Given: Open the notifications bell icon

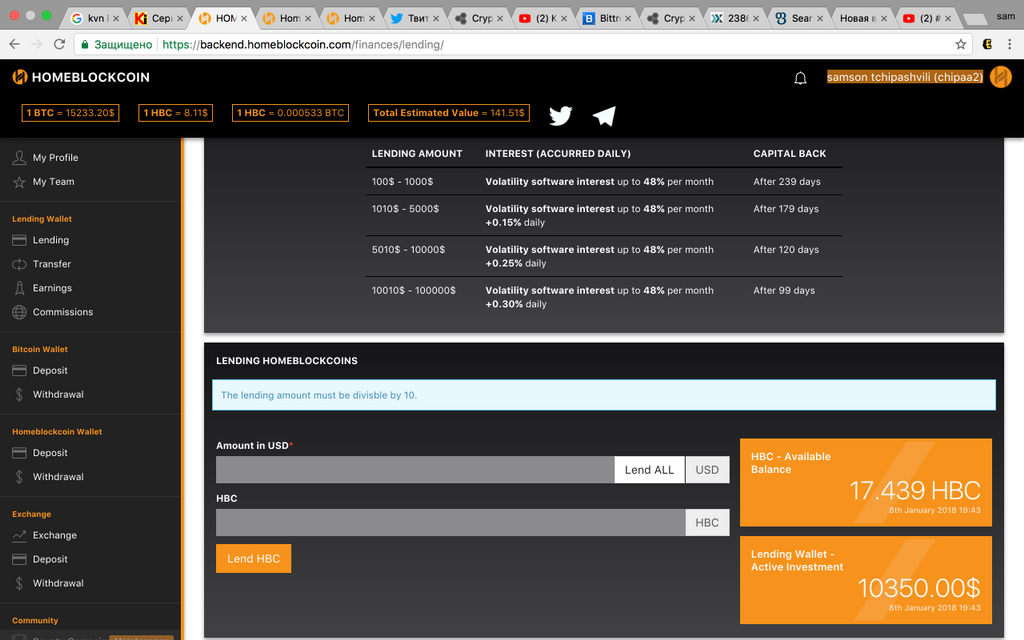Looking at the screenshot, I should (800, 78).
